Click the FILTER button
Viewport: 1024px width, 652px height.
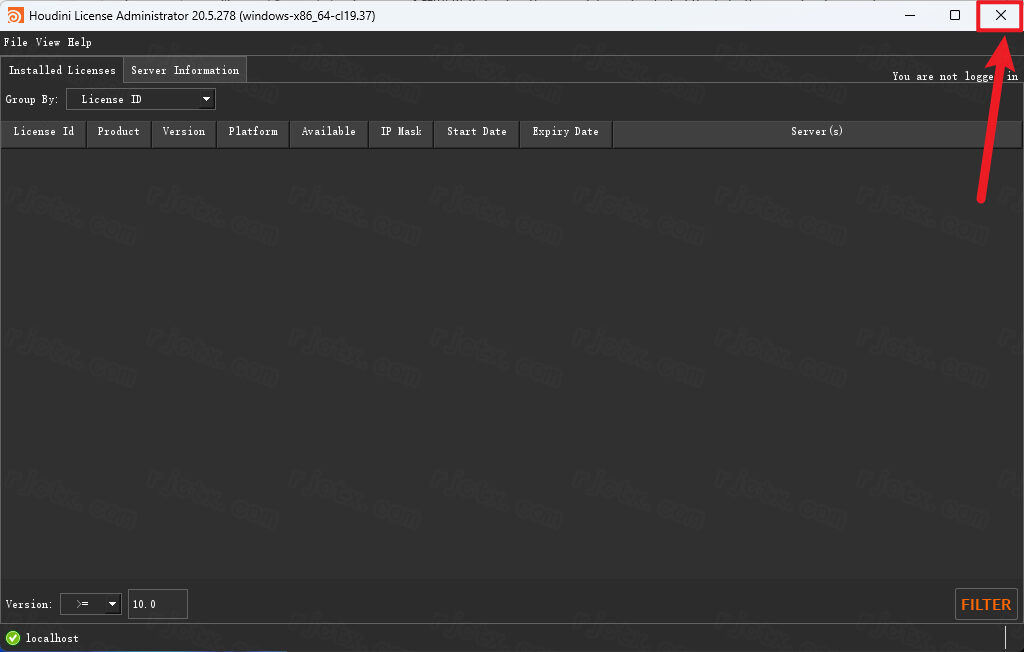[x=986, y=604]
